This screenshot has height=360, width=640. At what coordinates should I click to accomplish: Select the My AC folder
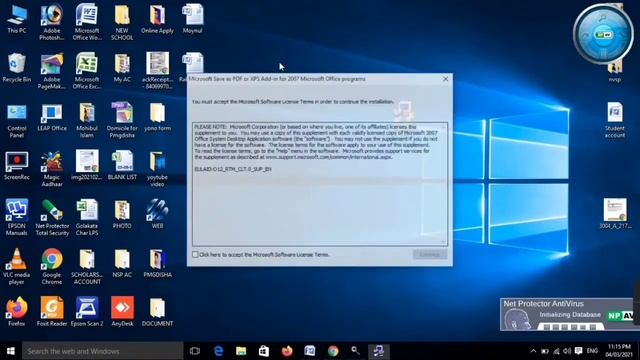122,68
